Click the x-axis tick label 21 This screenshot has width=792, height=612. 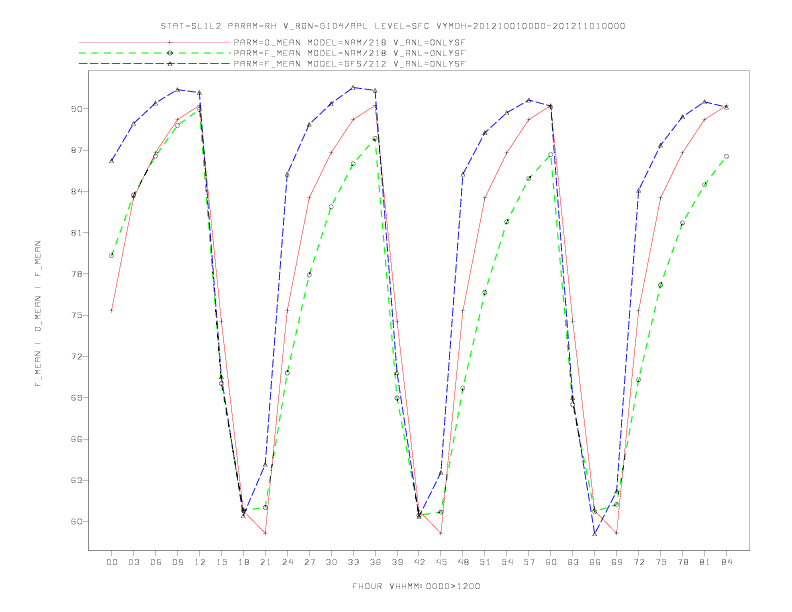(265, 562)
